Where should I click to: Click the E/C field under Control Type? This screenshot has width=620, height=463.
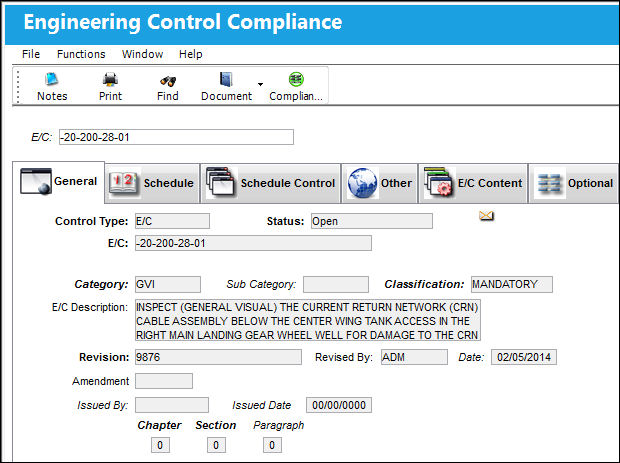[253, 243]
